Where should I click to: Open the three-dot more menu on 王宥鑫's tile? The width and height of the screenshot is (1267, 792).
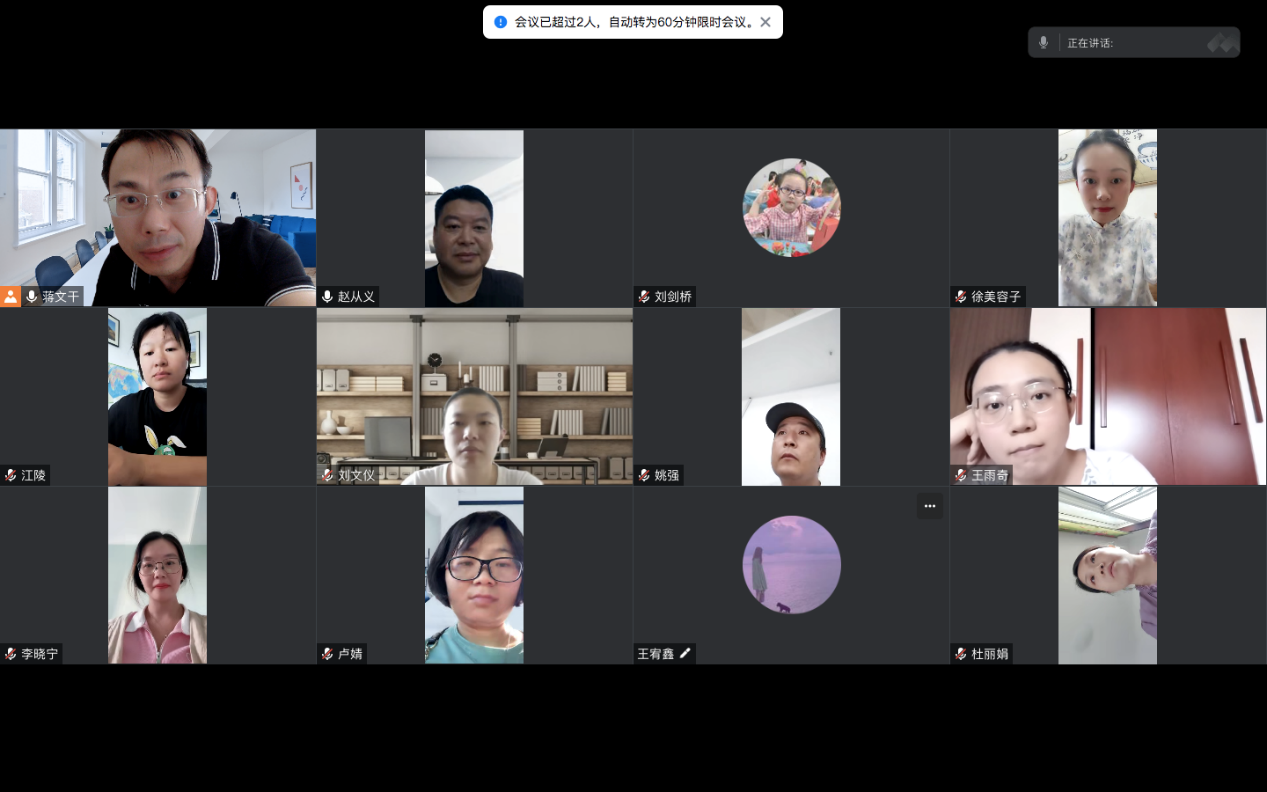(x=929, y=506)
